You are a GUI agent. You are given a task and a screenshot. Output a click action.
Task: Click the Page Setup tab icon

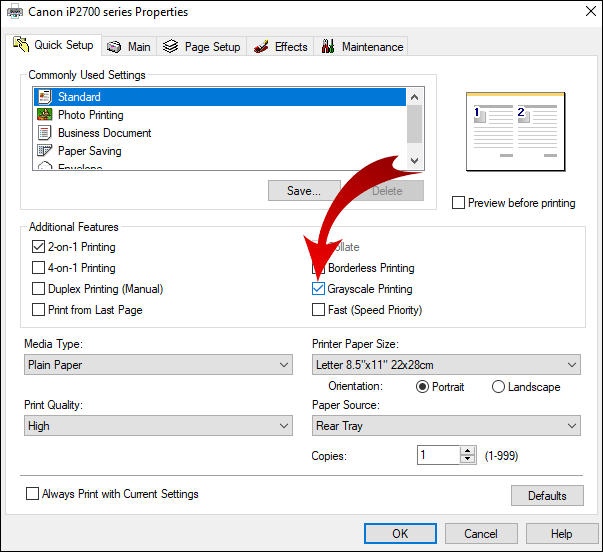pos(171,47)
